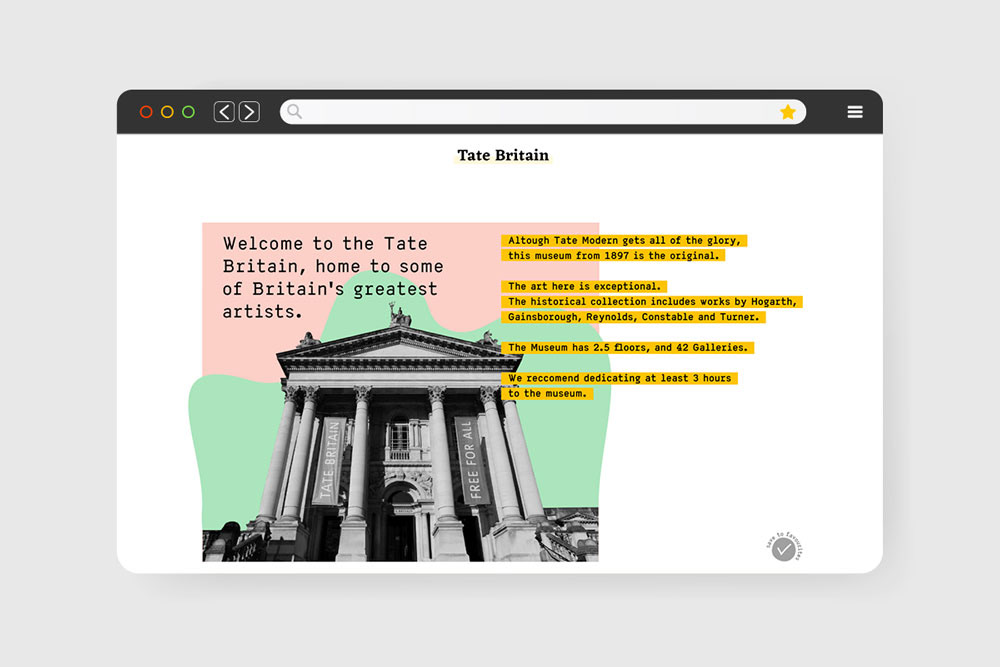1000x667 pixels.
Task: Click the save to favourites checkmark
Action: [784, 549]
